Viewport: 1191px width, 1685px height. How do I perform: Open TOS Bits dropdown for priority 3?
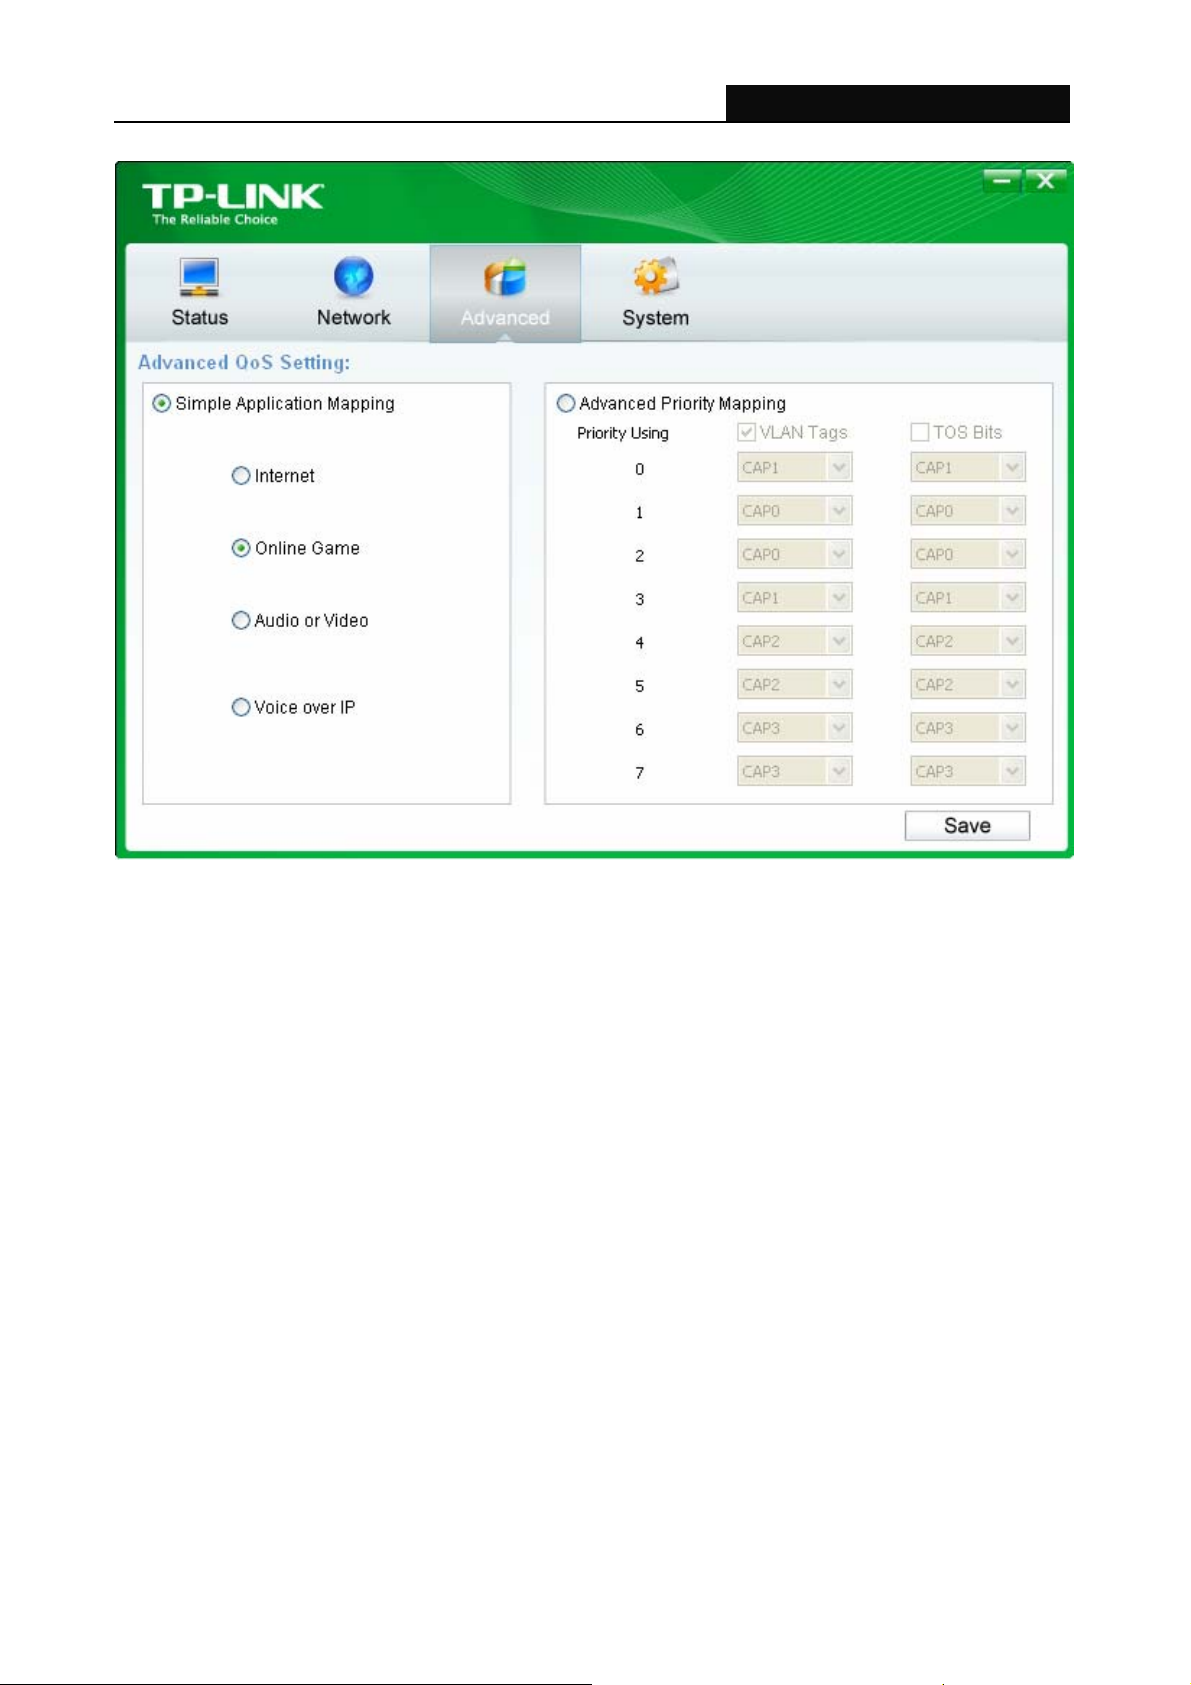968,598
